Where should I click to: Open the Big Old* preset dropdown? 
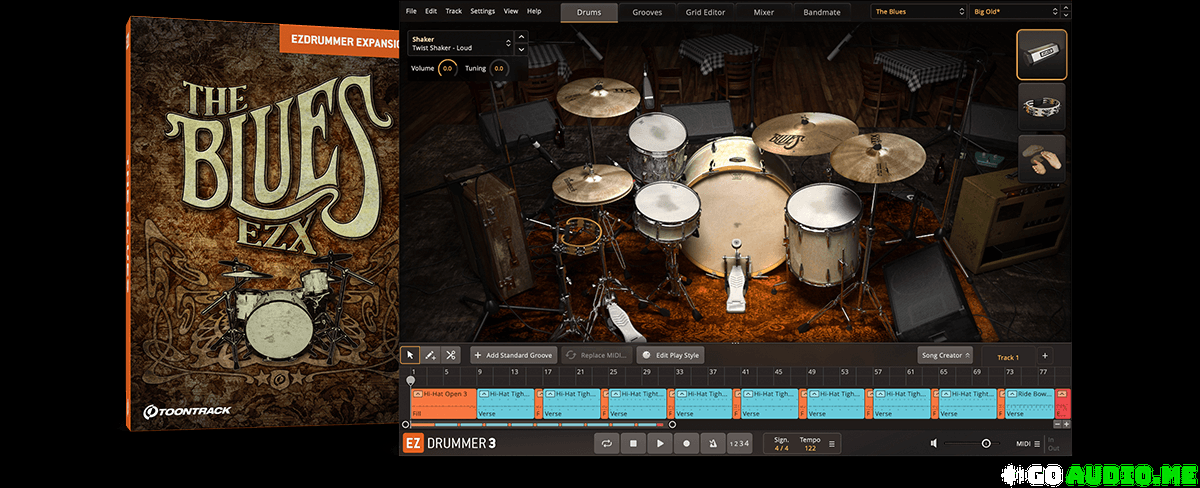tap(1014, 11)
